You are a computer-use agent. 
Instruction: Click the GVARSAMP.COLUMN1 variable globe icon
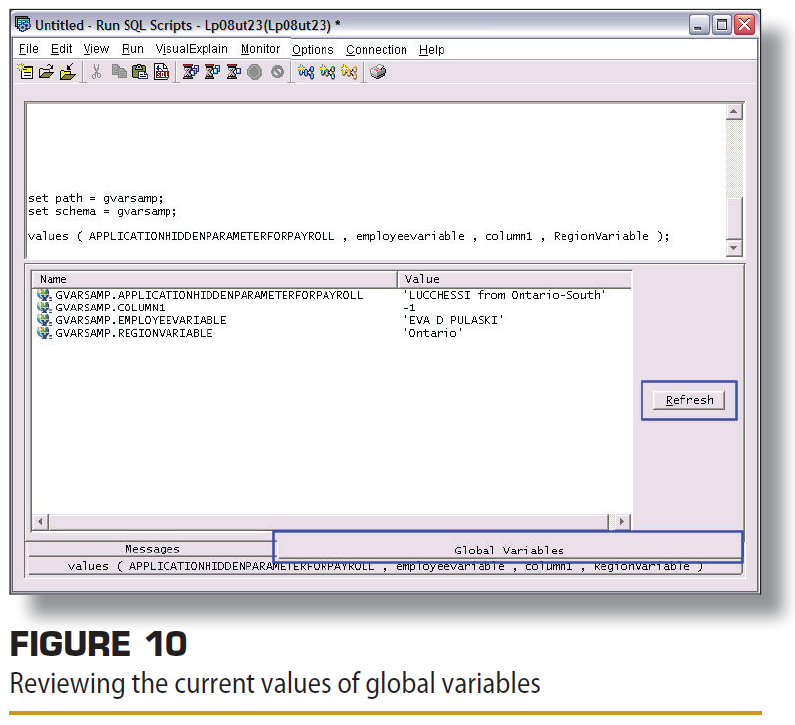point(44,307)
